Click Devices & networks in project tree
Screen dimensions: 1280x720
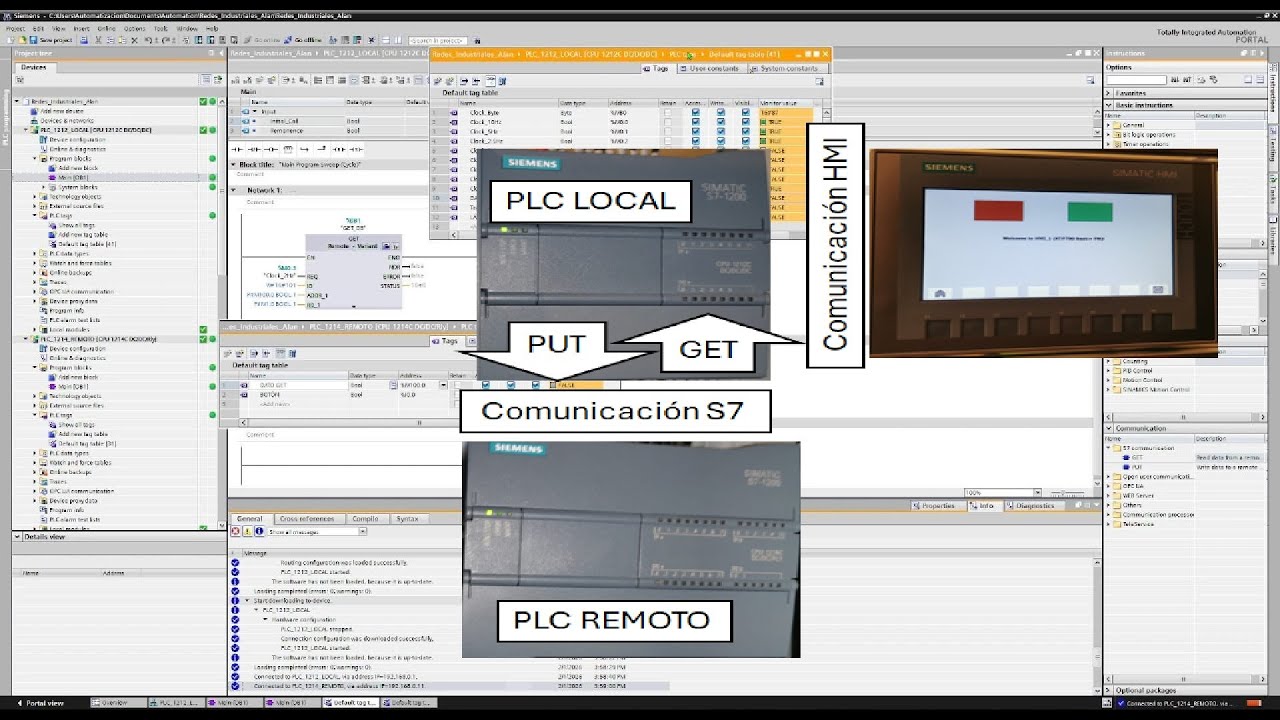[67, 121]
